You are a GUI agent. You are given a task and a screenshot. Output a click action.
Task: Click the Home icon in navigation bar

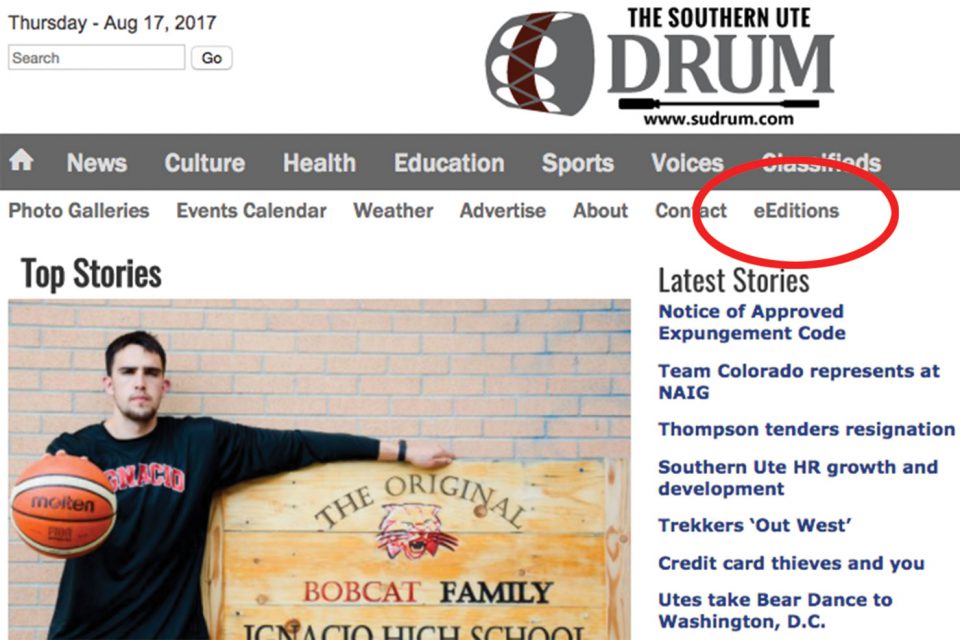tap(21, 161)
